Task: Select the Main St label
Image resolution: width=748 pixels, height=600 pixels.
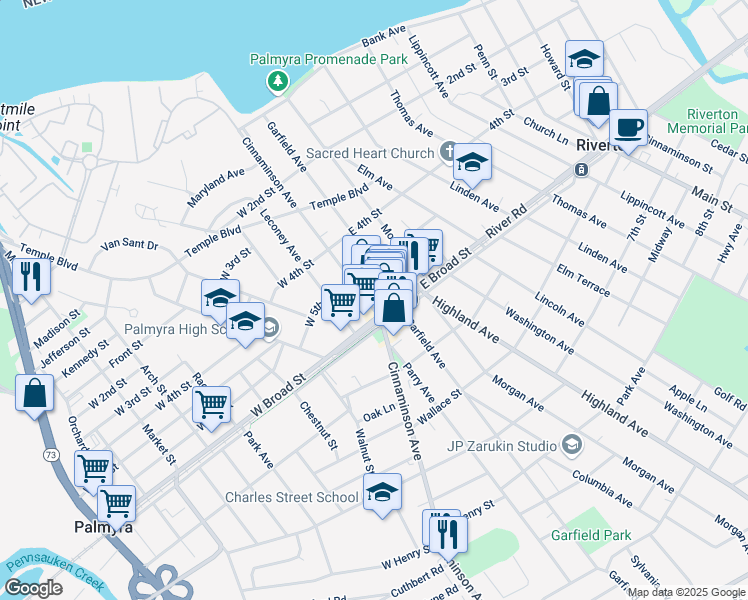Action: [712, 199]
